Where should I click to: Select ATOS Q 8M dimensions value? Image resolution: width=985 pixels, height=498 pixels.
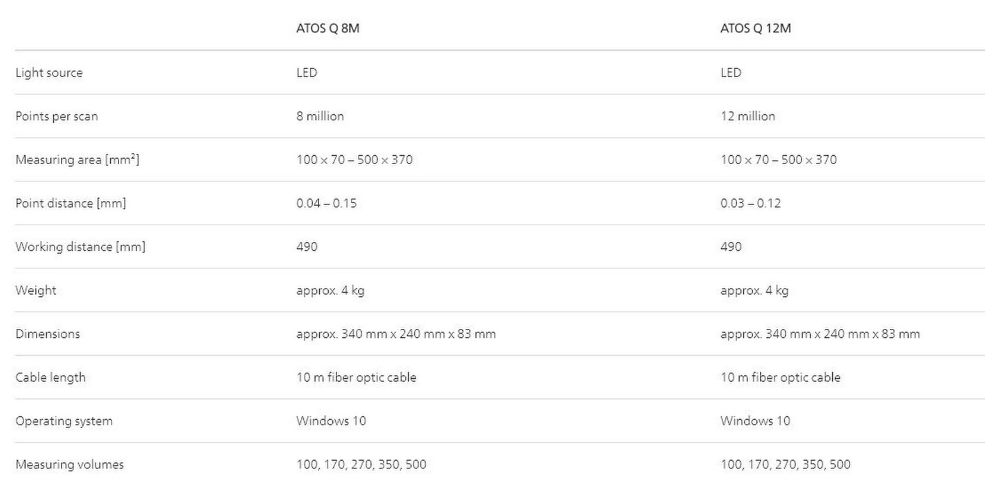tap(391, 334)
